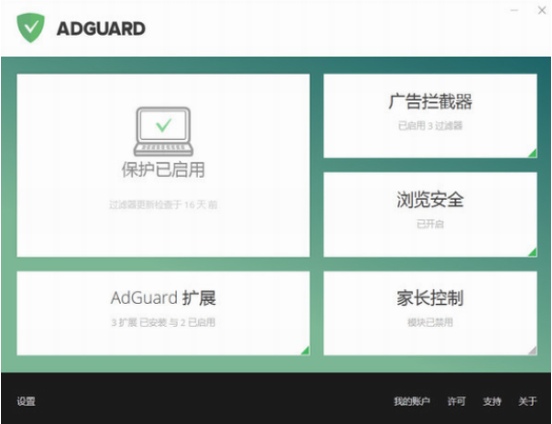The width and height of the screenshot is (552, 424).
Task: Click the 3 扩展 已安装 与 2 已启用 text
Action: point(163,322)
